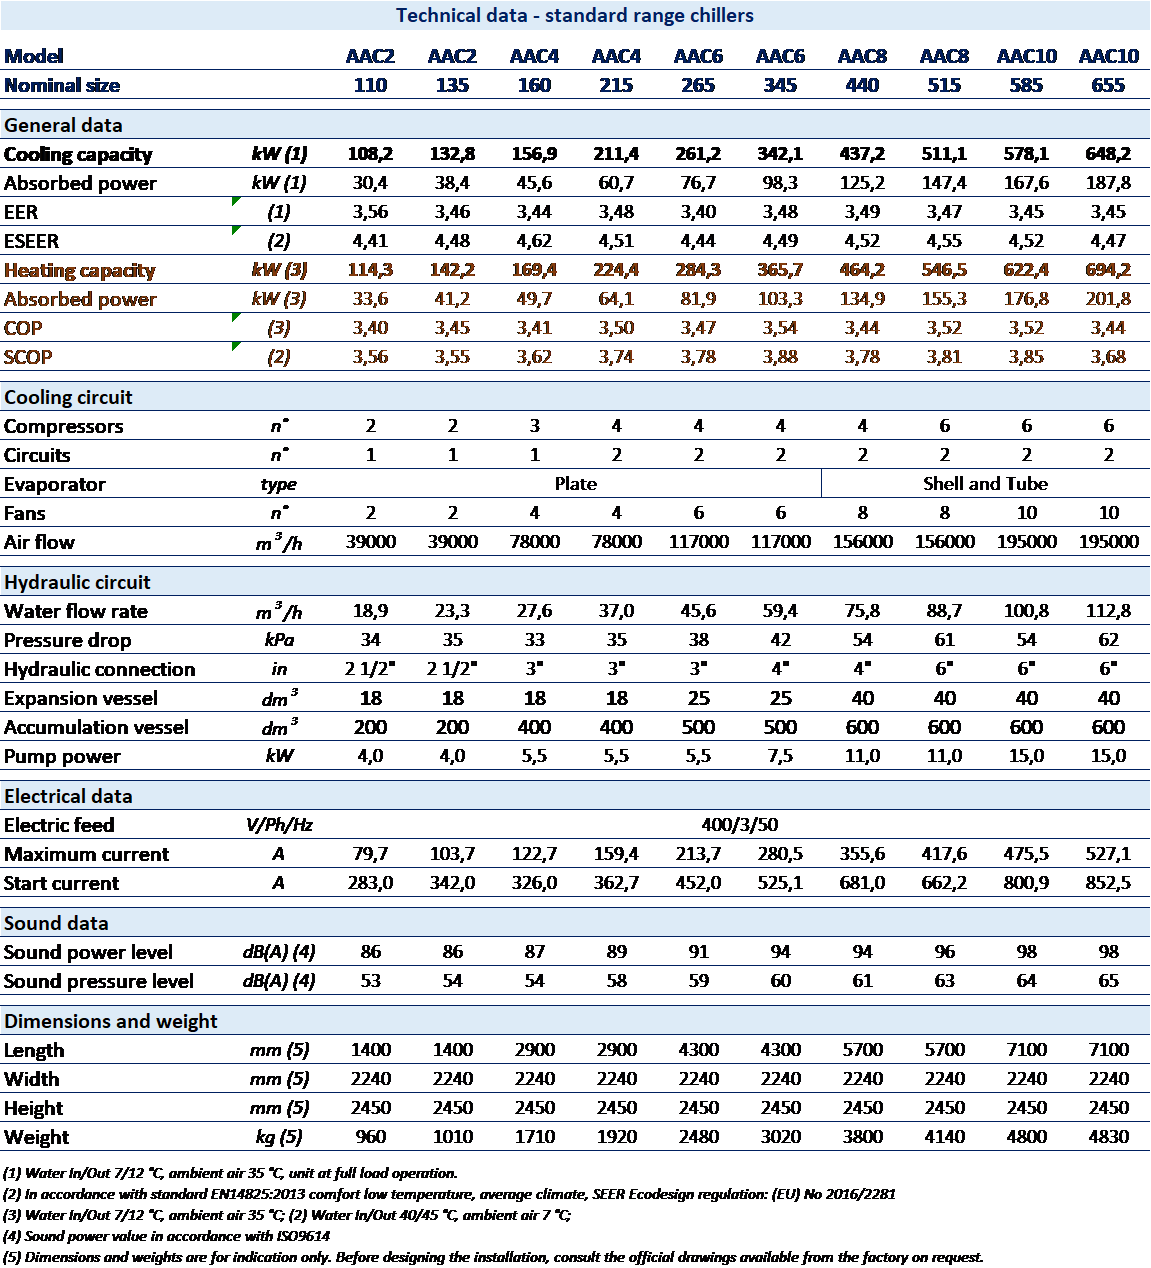Select the 'Model' row label cell

coord(33,56)
